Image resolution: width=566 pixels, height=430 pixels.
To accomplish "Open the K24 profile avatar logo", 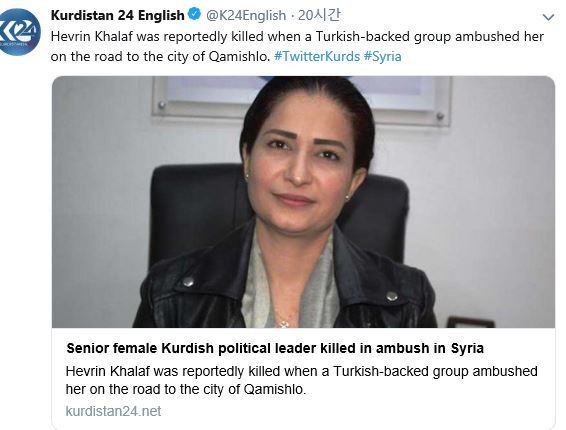I will pyautogui.click(x=19, y=32).
